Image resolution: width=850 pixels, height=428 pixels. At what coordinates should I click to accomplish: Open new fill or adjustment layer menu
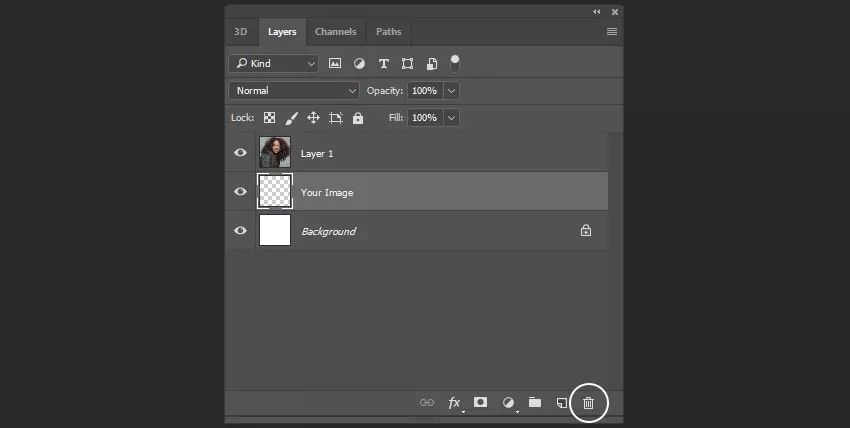tap(508, 403)
